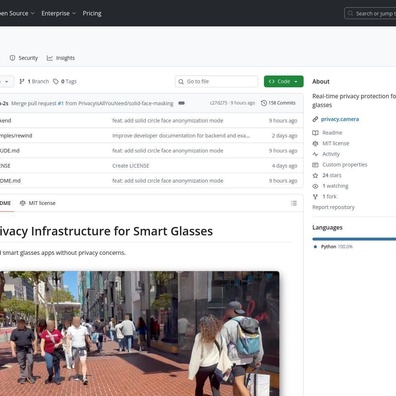Click the link chain icon by privacy.camera
The width and height of the screenshot is (396, 396).
[x=315, y=119]
